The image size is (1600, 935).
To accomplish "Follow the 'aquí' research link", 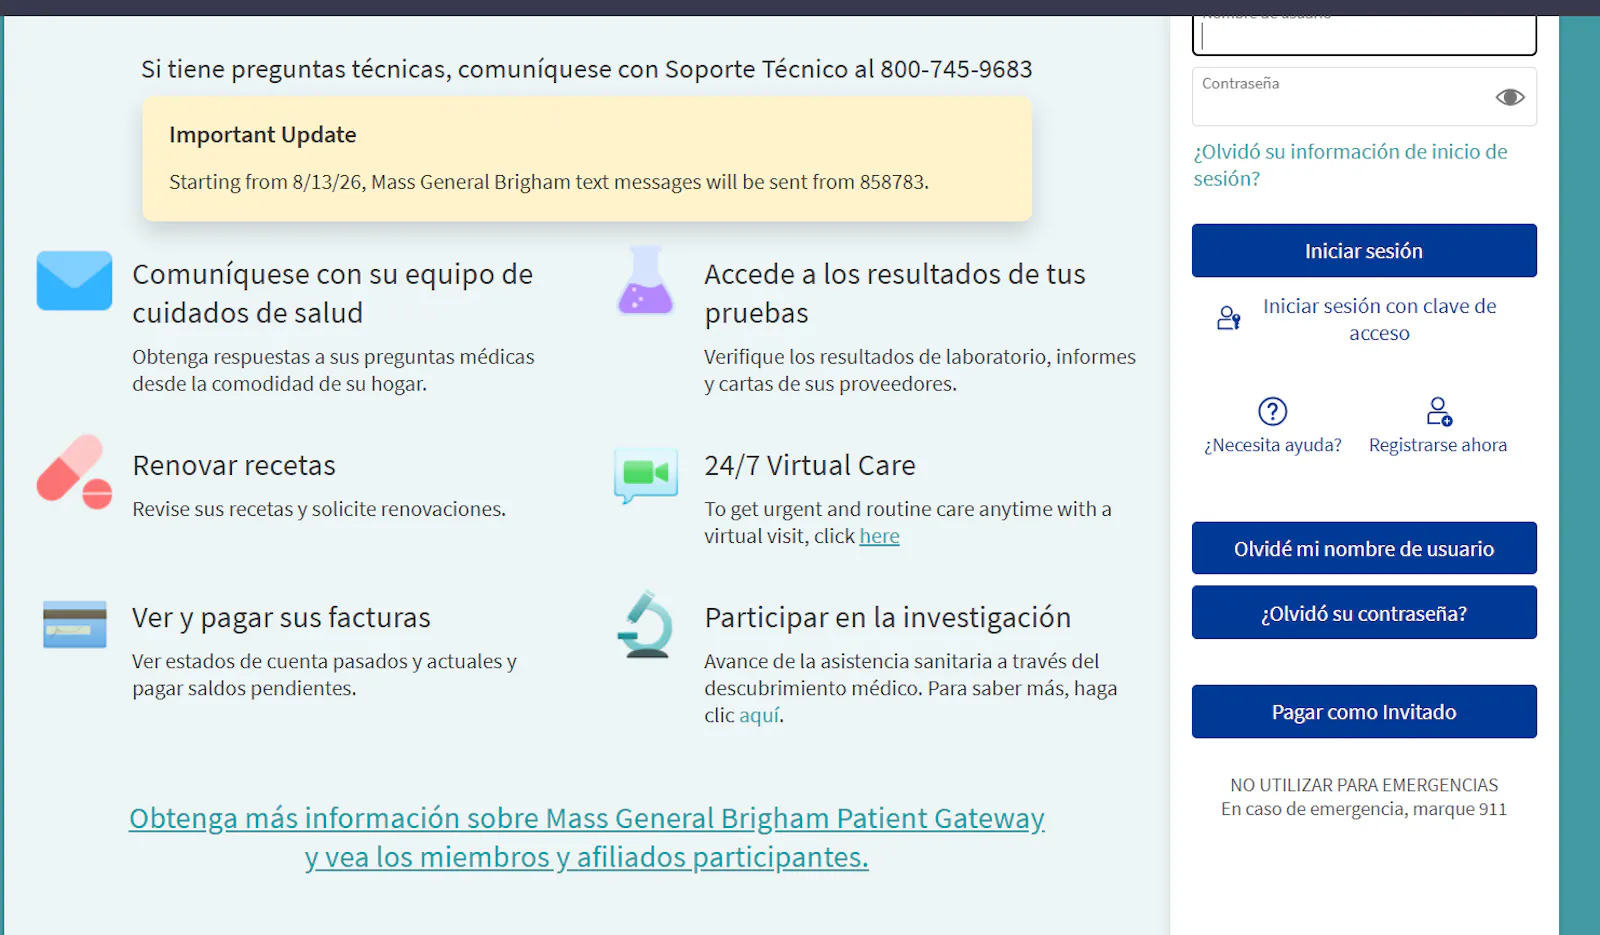I will pyautogui.click(x=760, y=715).
